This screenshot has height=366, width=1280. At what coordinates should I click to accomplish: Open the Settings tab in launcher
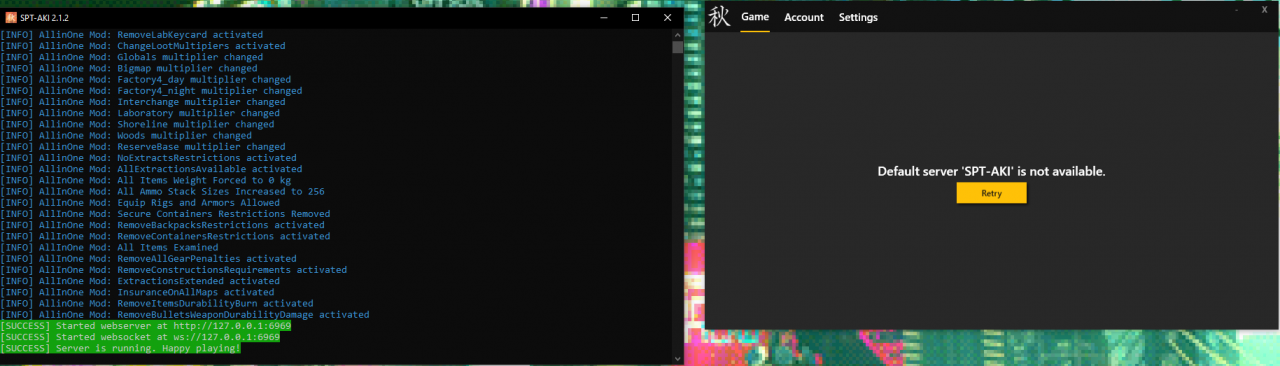point(858,17)
